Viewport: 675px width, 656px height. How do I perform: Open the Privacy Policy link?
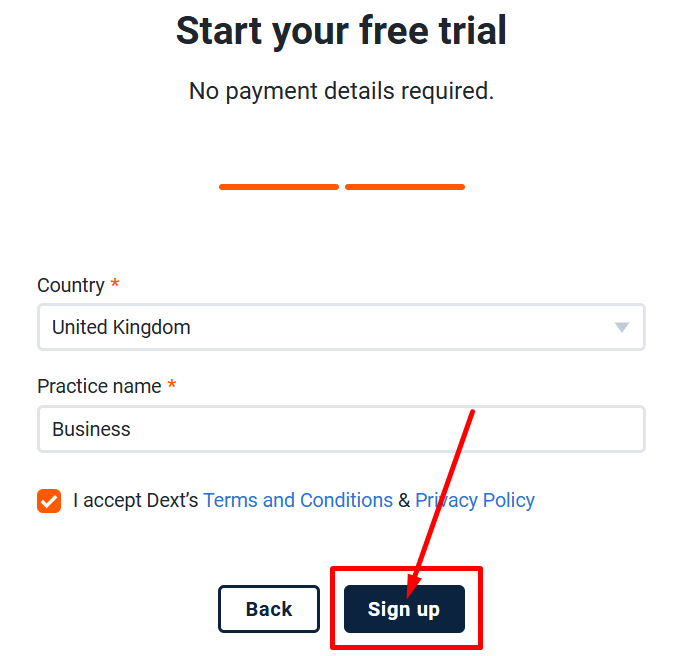[475, 500]
